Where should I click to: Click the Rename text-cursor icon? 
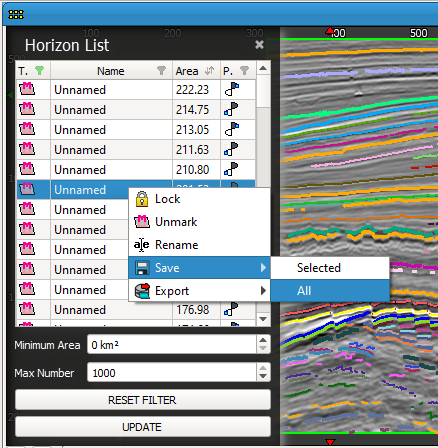(x=142, y=245)
